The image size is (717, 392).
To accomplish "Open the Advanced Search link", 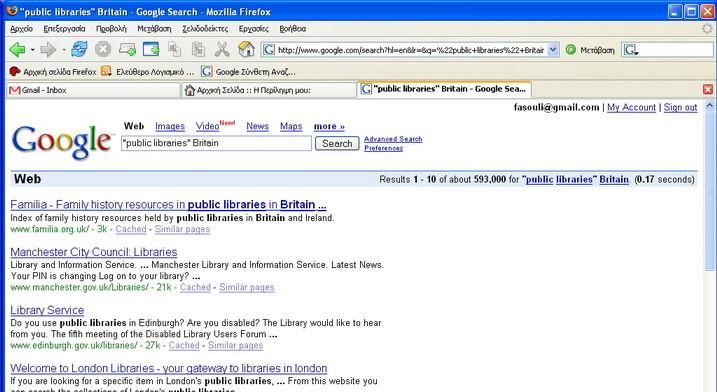I will click(x=393, y=139).
